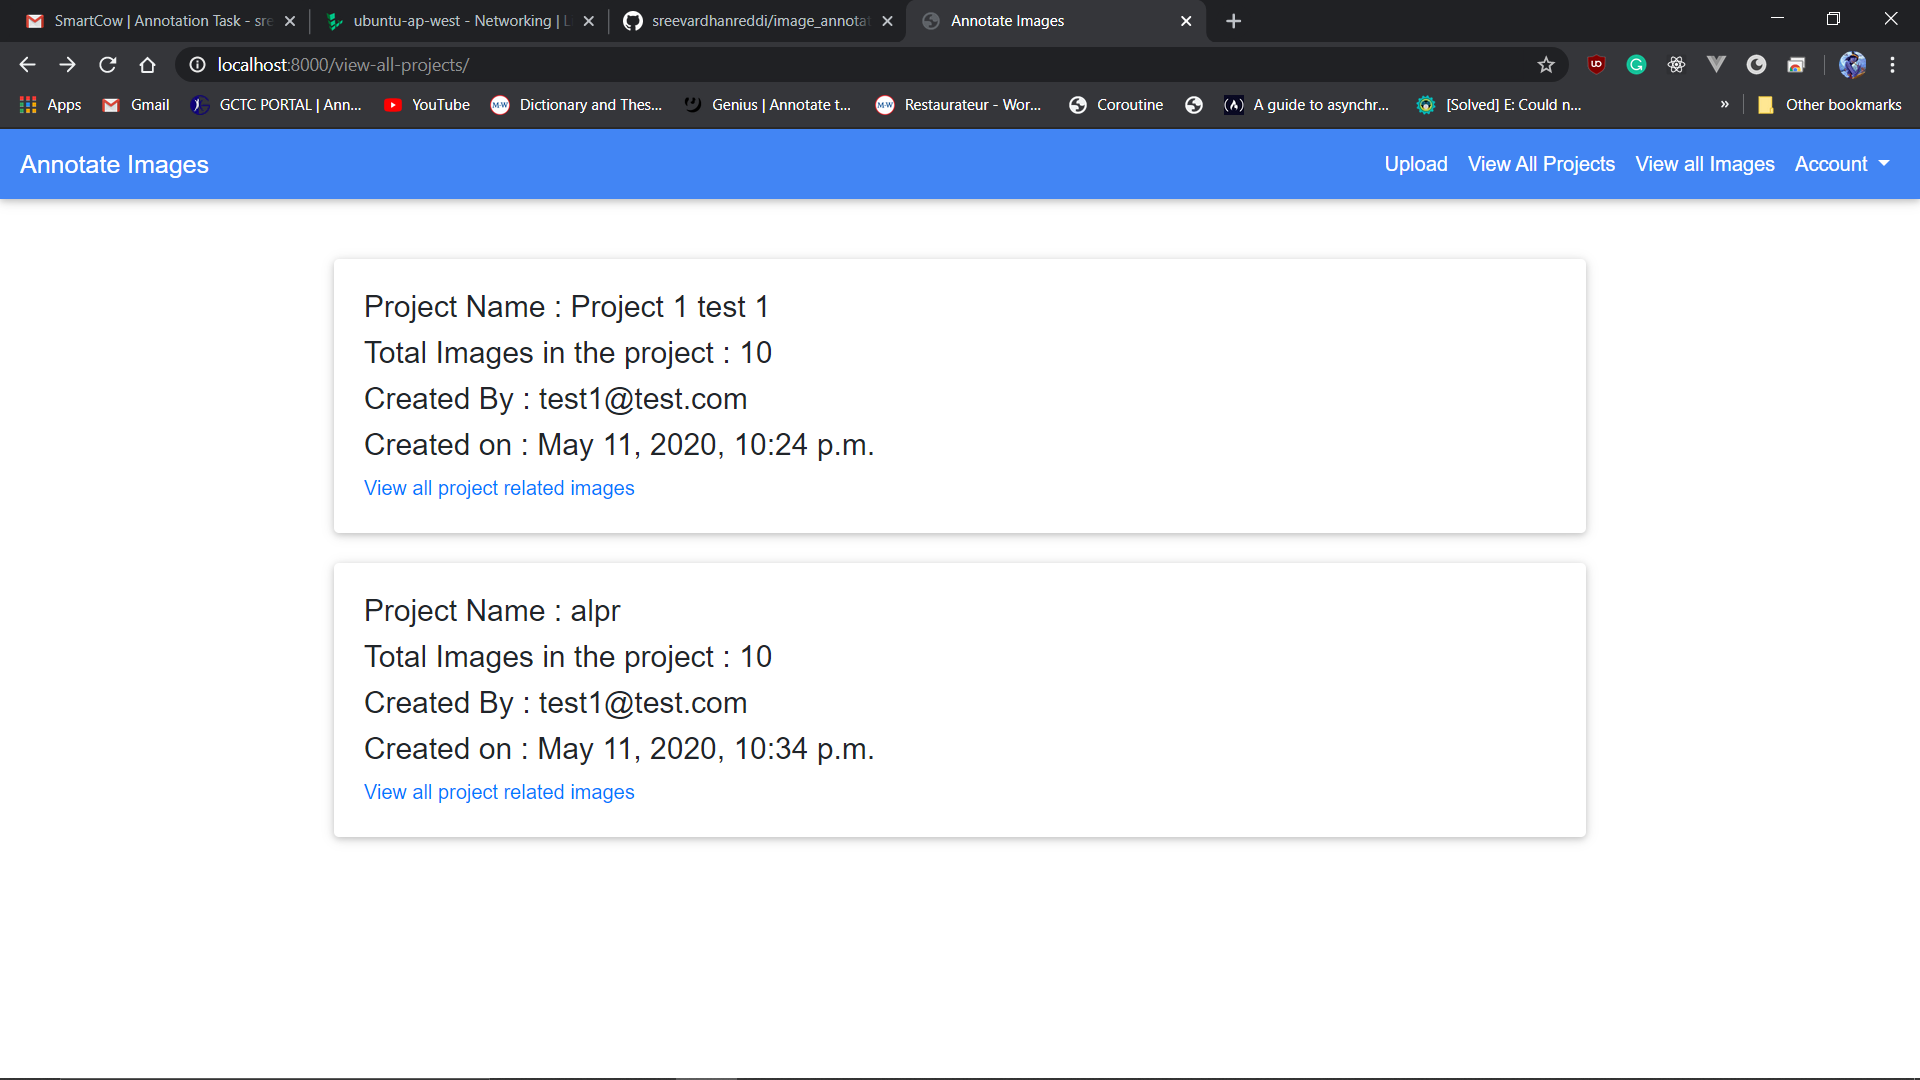
Task: Click the browser reload icon
Action: [108, 65]
